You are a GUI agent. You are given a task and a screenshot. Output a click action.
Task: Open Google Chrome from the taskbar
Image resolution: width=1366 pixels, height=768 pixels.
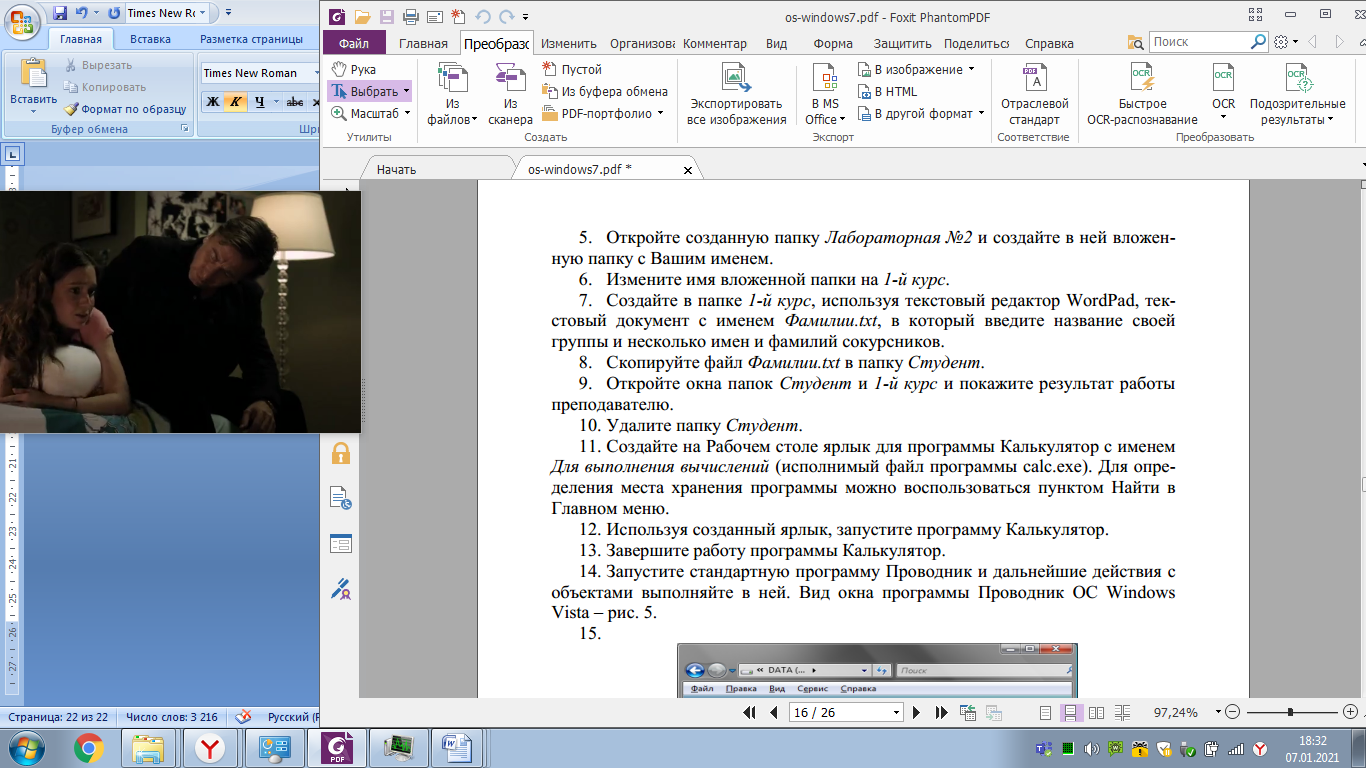[88, 747]
